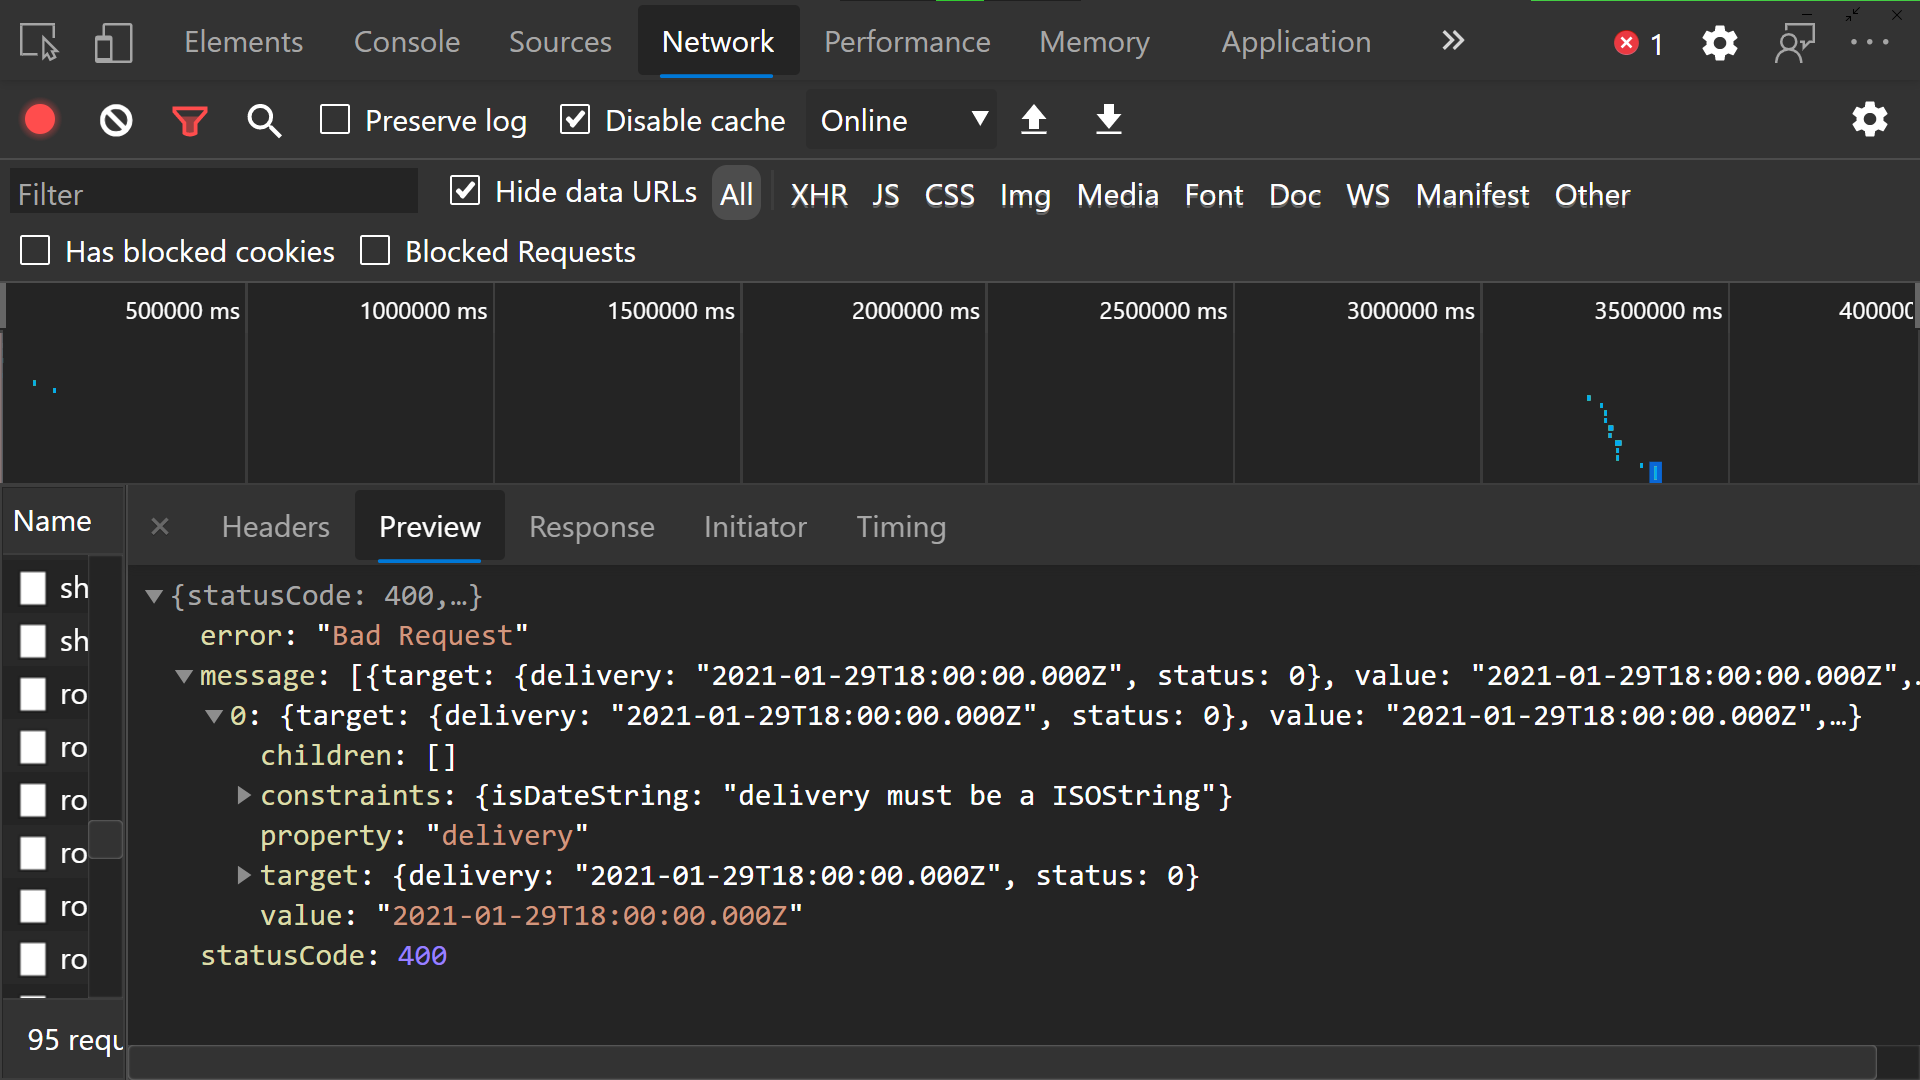Image resolution: width=1920 pixels, height=1080 pixels.
Task: Toggle the device emulation toolbar icon
Action: click(x=113, y=43)
